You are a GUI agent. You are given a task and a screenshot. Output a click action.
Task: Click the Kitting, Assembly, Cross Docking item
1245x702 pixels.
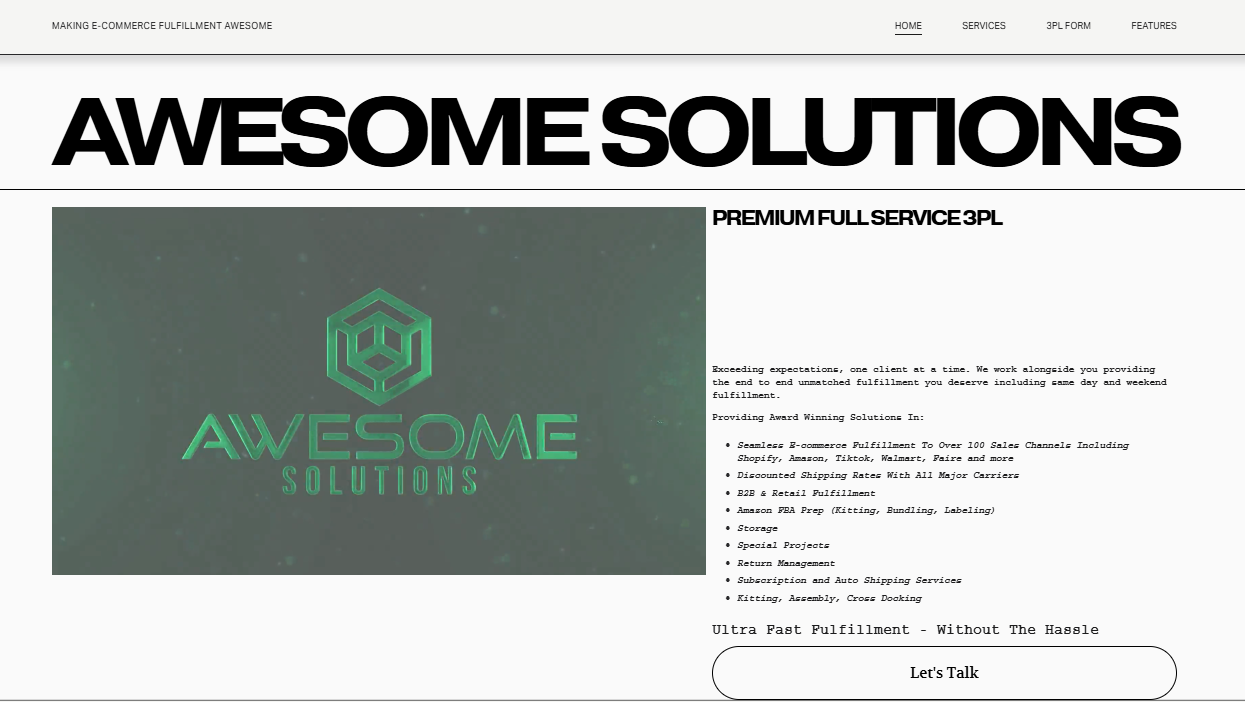(828, 598)
